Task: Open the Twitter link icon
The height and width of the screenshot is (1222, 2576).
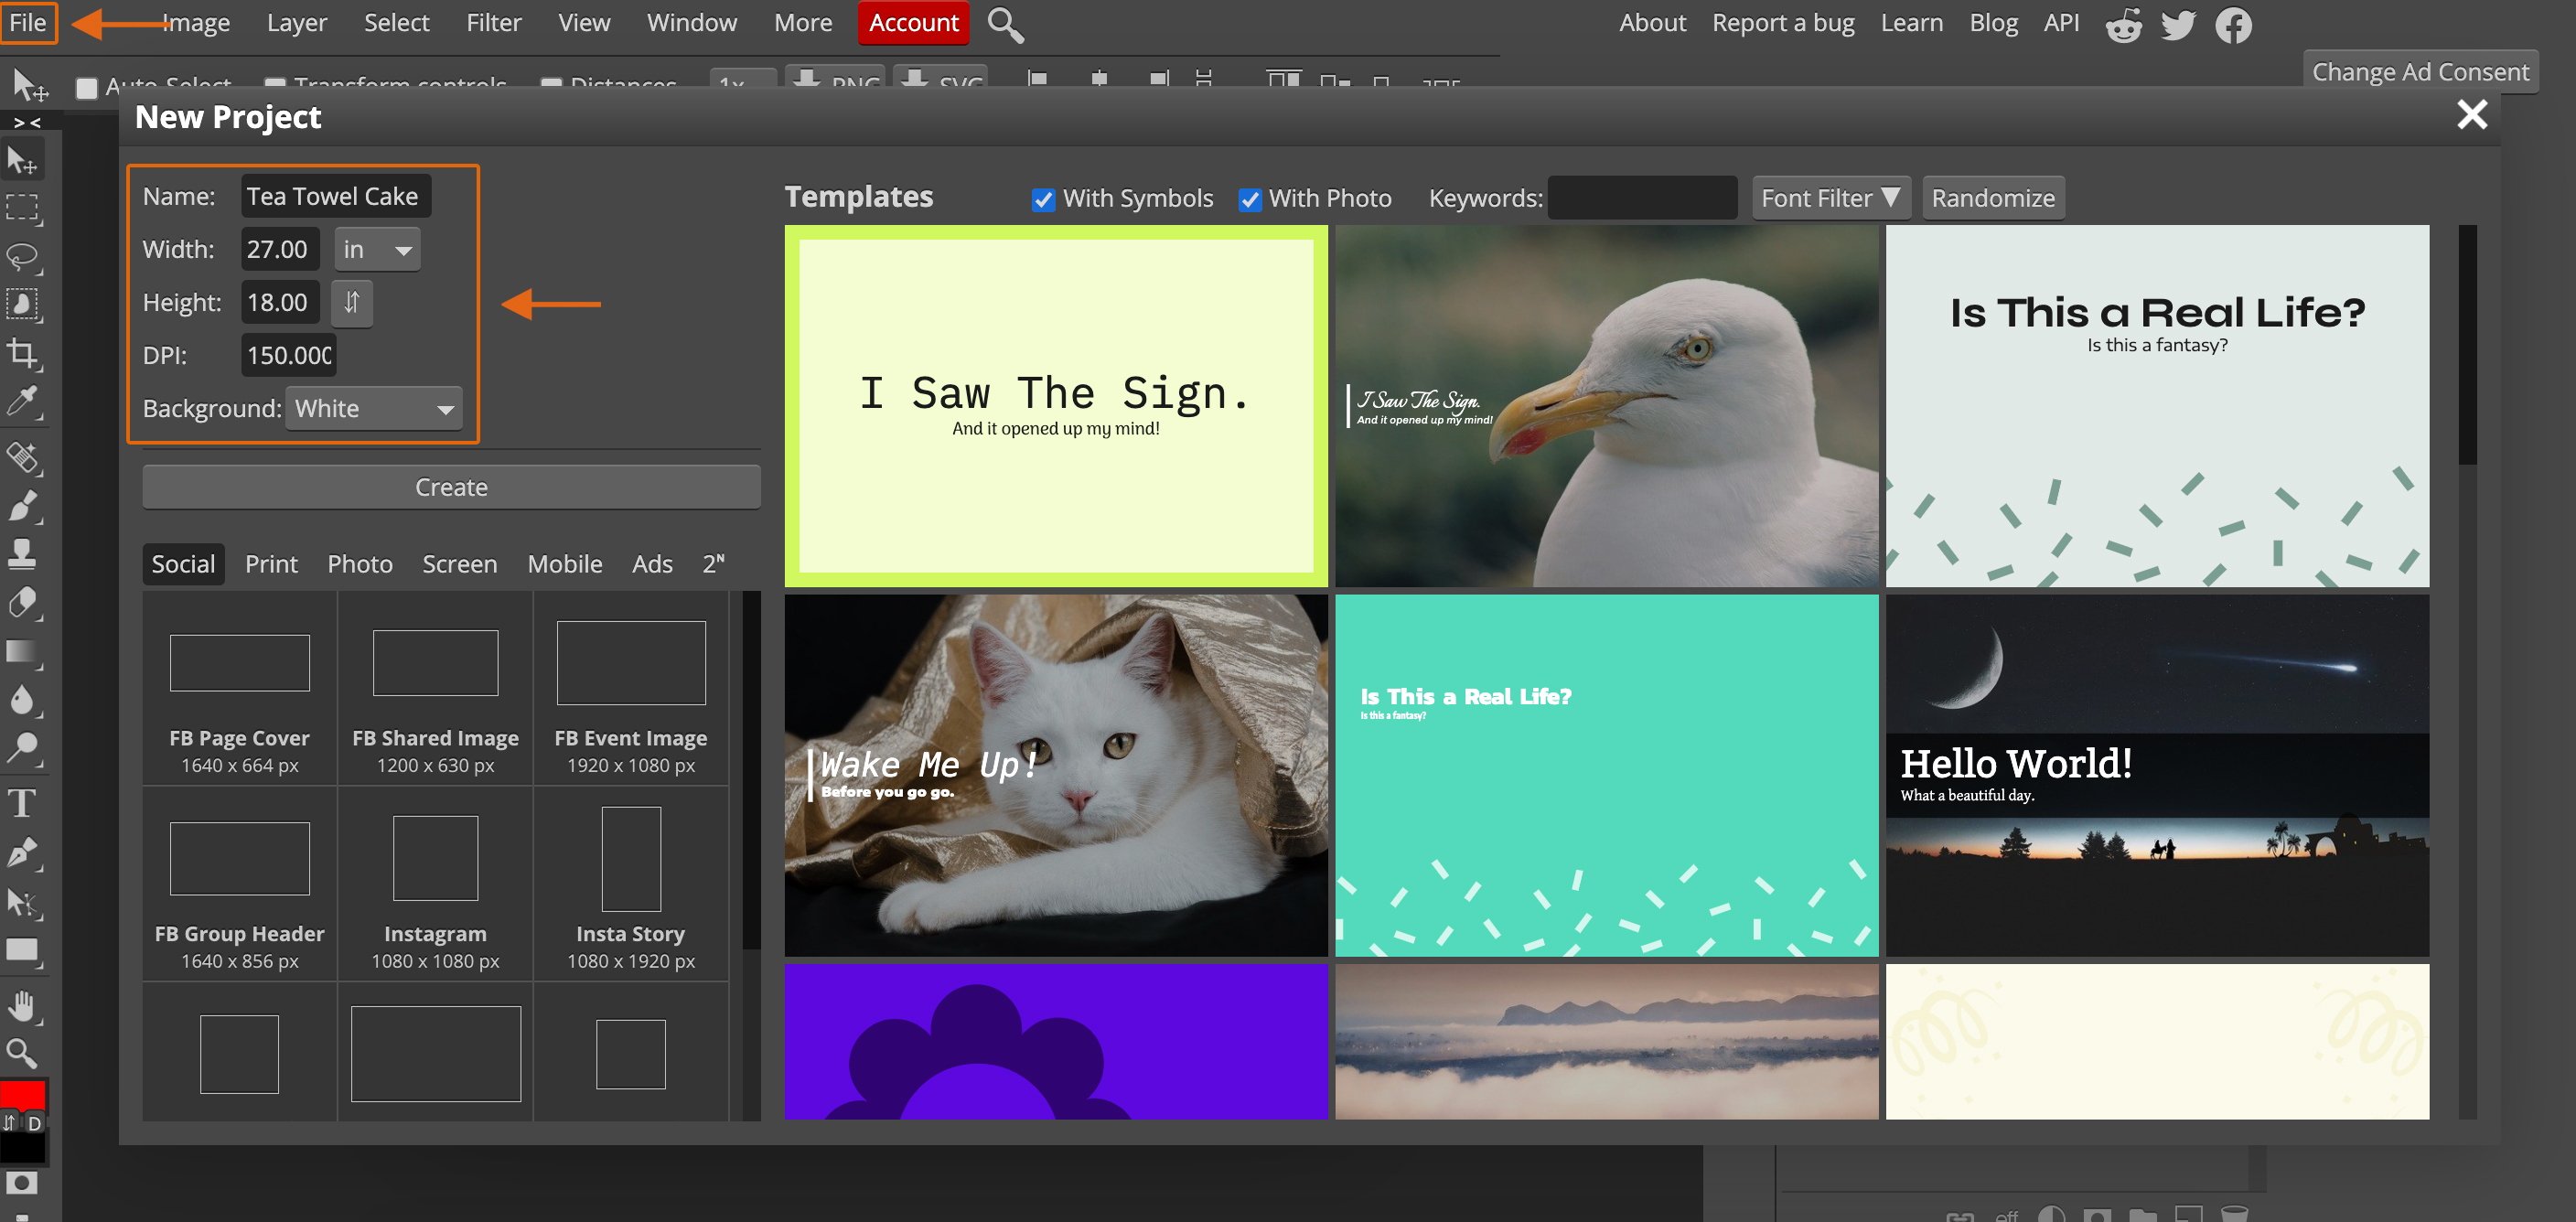Action: (2178, 25)
